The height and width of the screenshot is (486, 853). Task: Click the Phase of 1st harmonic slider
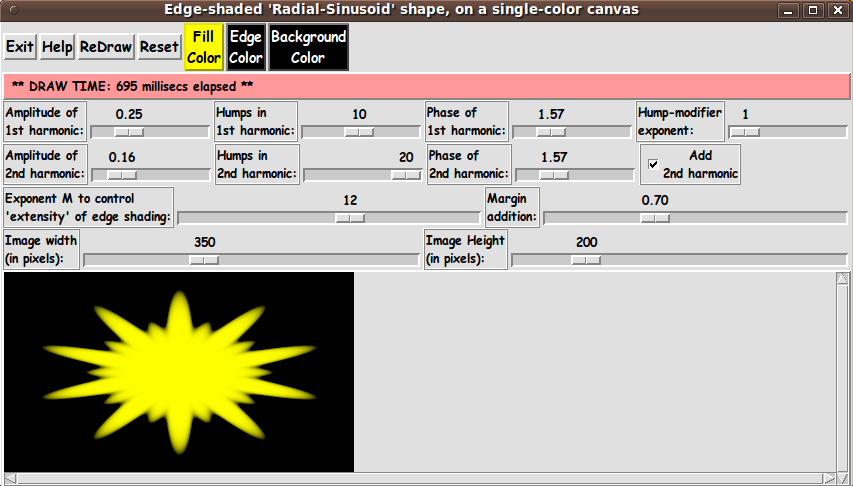550,131
